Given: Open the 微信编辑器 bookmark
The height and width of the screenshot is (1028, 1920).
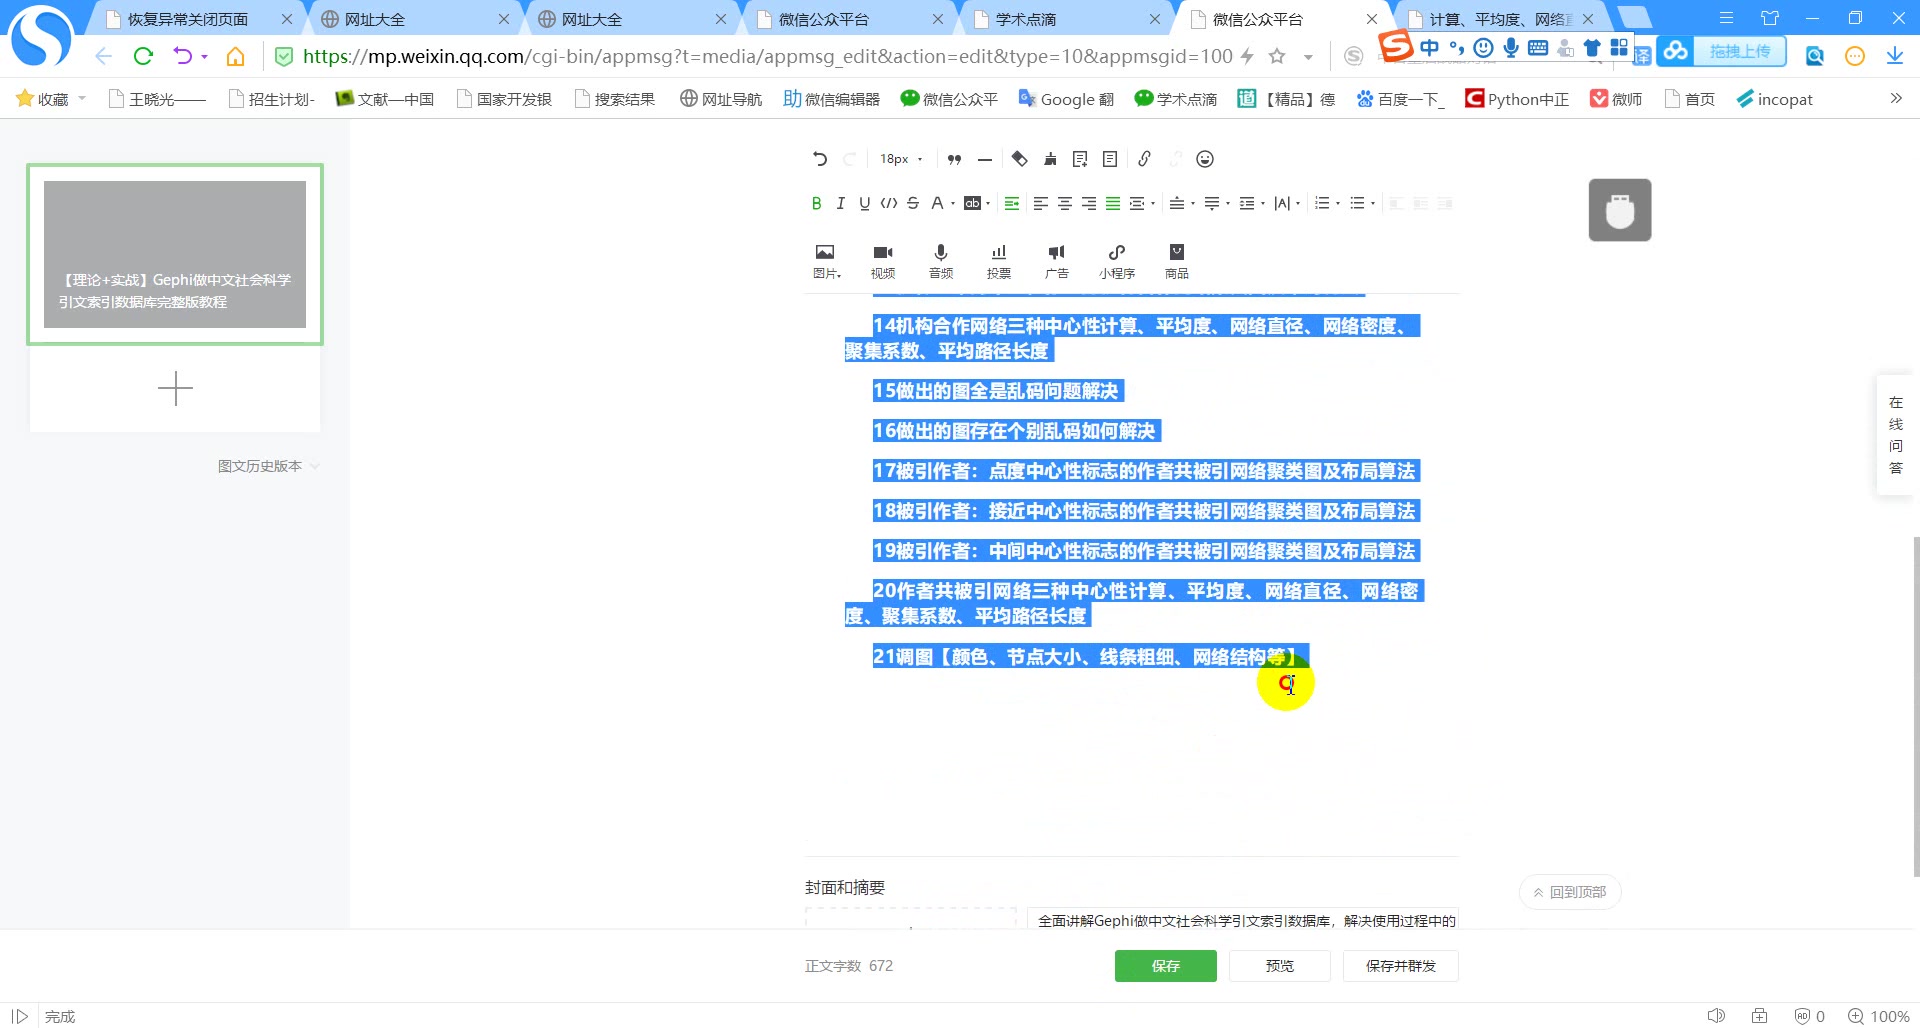Looking at the screenshot, I should pyautogui.click(x=832, y=99).
